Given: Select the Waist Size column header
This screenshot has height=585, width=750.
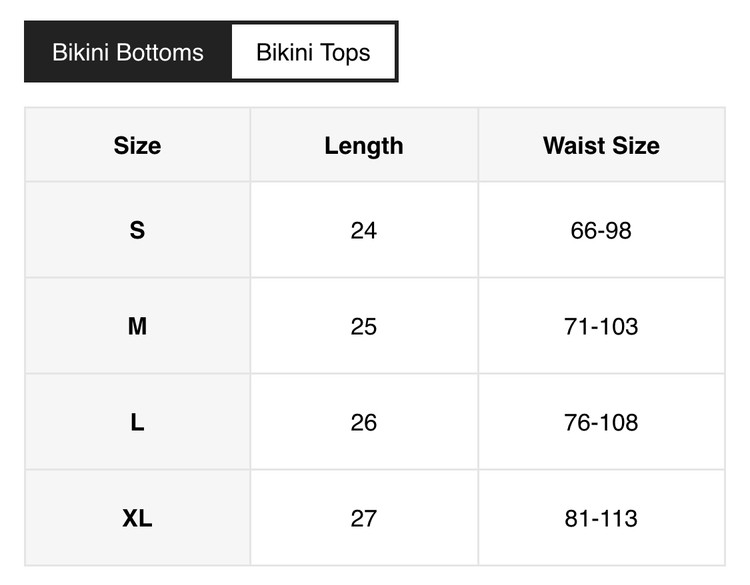Looking at the screenshot, I should (x=601, y=146).
